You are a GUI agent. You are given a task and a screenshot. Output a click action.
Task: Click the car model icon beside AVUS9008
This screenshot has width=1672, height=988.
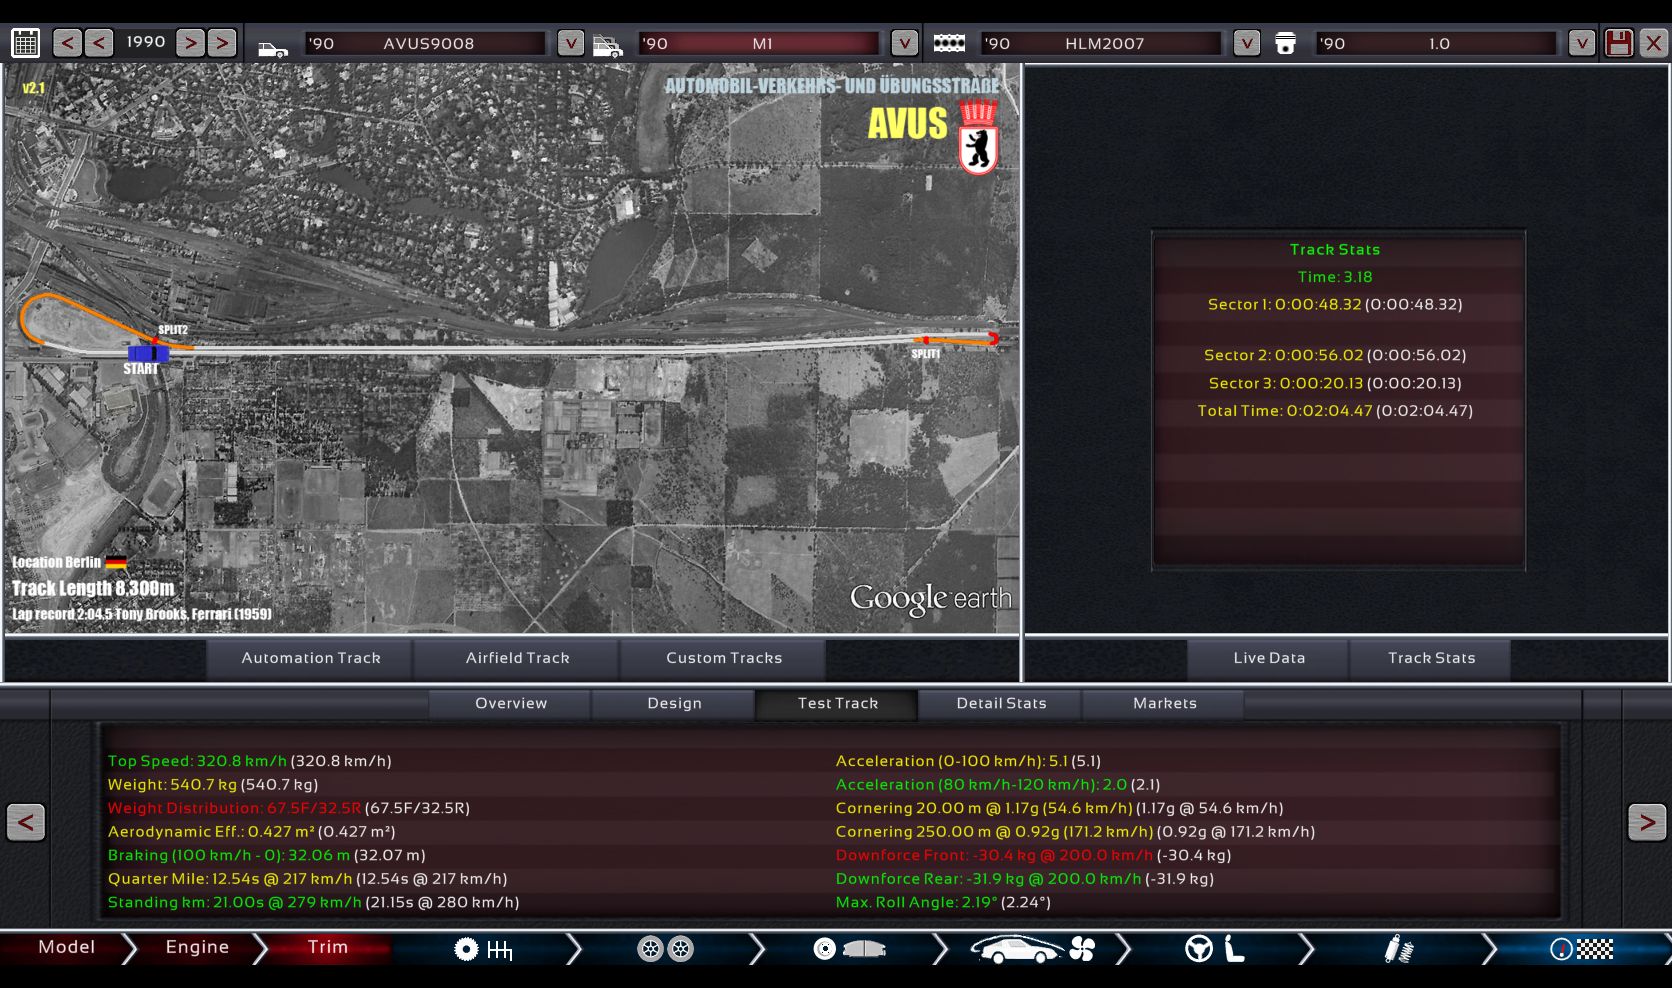click(272, 46)
